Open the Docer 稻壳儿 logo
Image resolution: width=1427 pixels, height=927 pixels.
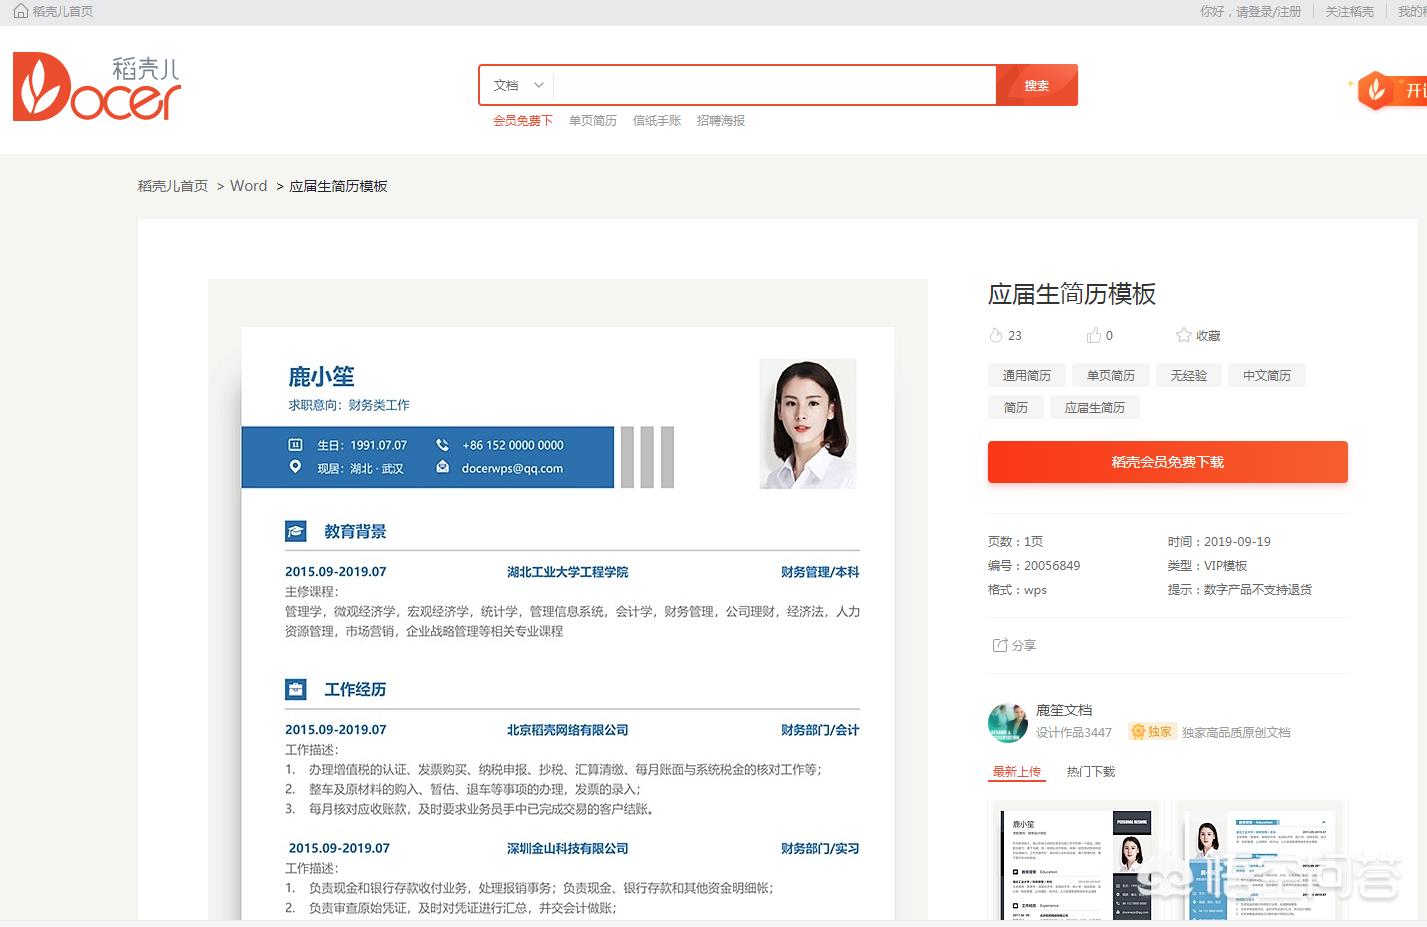[97, 88]
